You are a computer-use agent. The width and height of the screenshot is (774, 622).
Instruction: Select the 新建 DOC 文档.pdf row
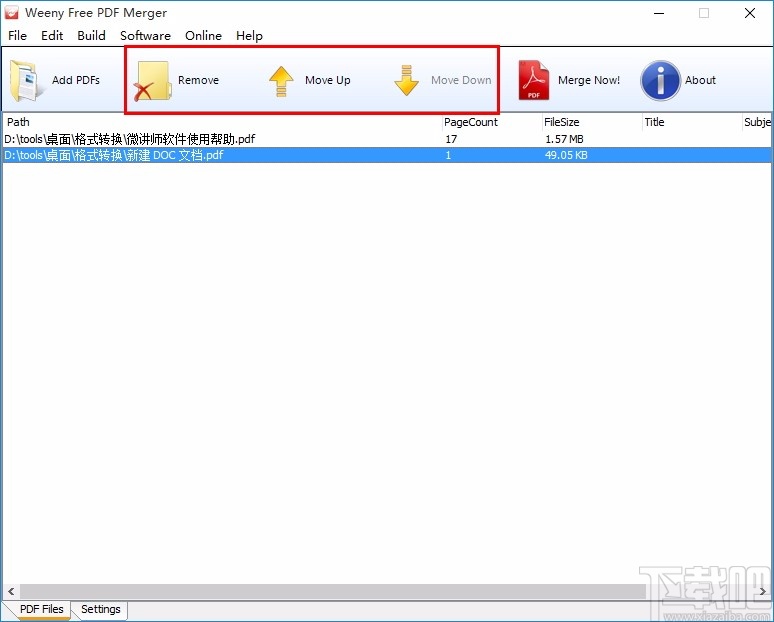click(387, 155)
